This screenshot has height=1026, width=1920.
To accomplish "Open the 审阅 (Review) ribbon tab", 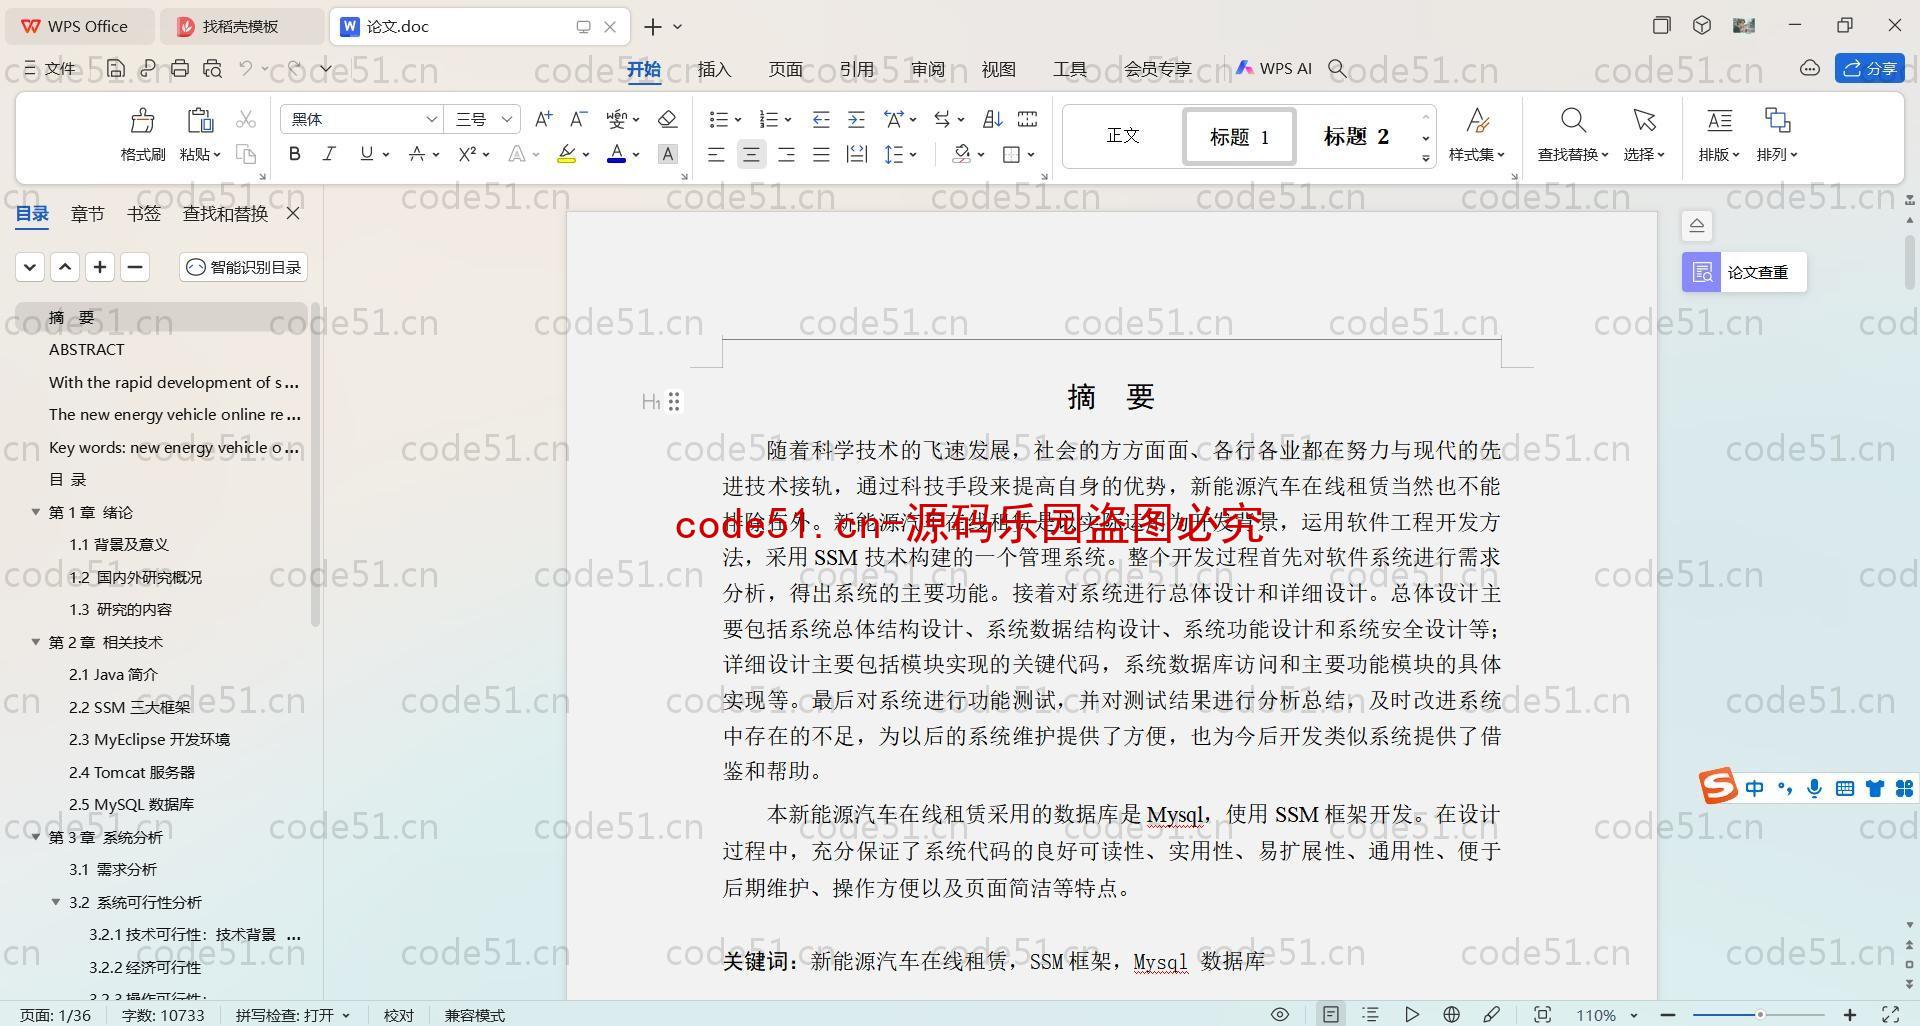I will pos(927,69).
